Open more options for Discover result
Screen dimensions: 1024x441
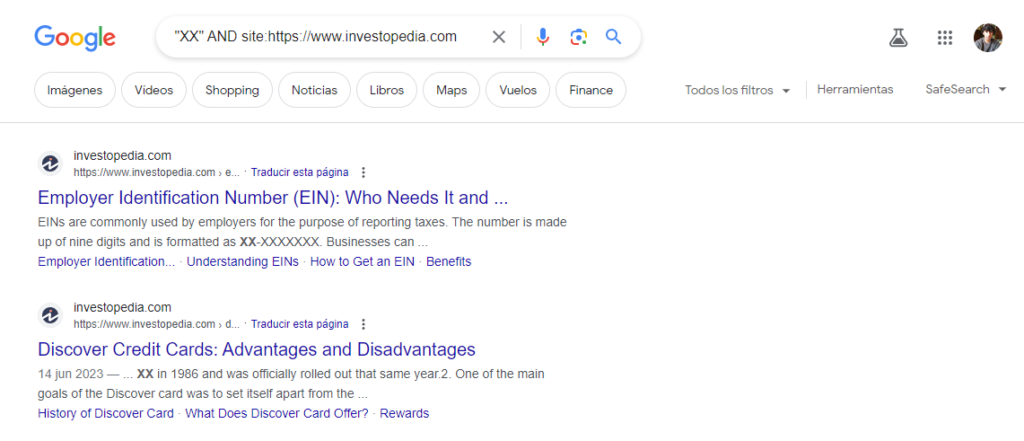(x=364, y=324)
